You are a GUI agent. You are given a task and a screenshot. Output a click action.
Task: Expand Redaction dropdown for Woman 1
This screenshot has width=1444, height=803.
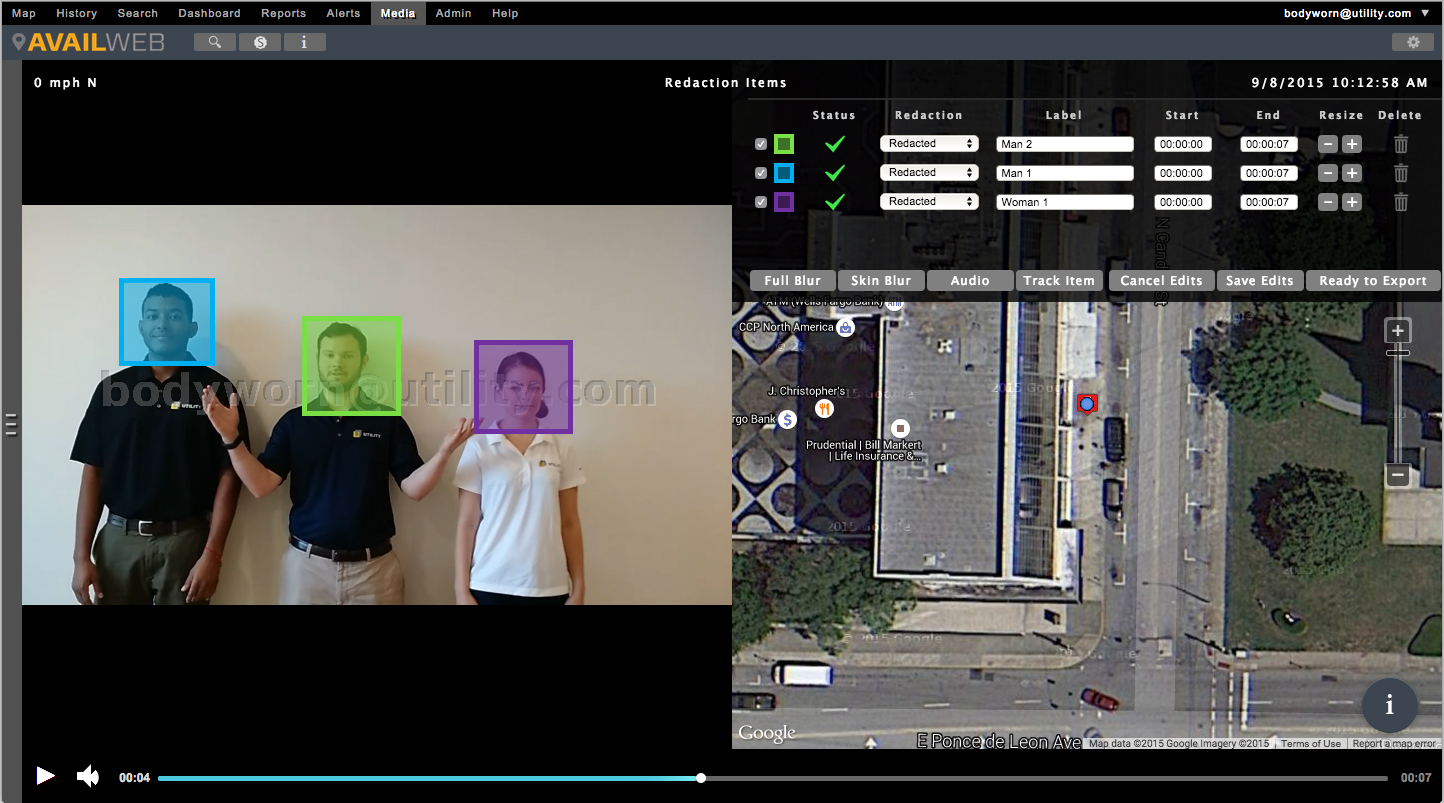click(928, 202)
